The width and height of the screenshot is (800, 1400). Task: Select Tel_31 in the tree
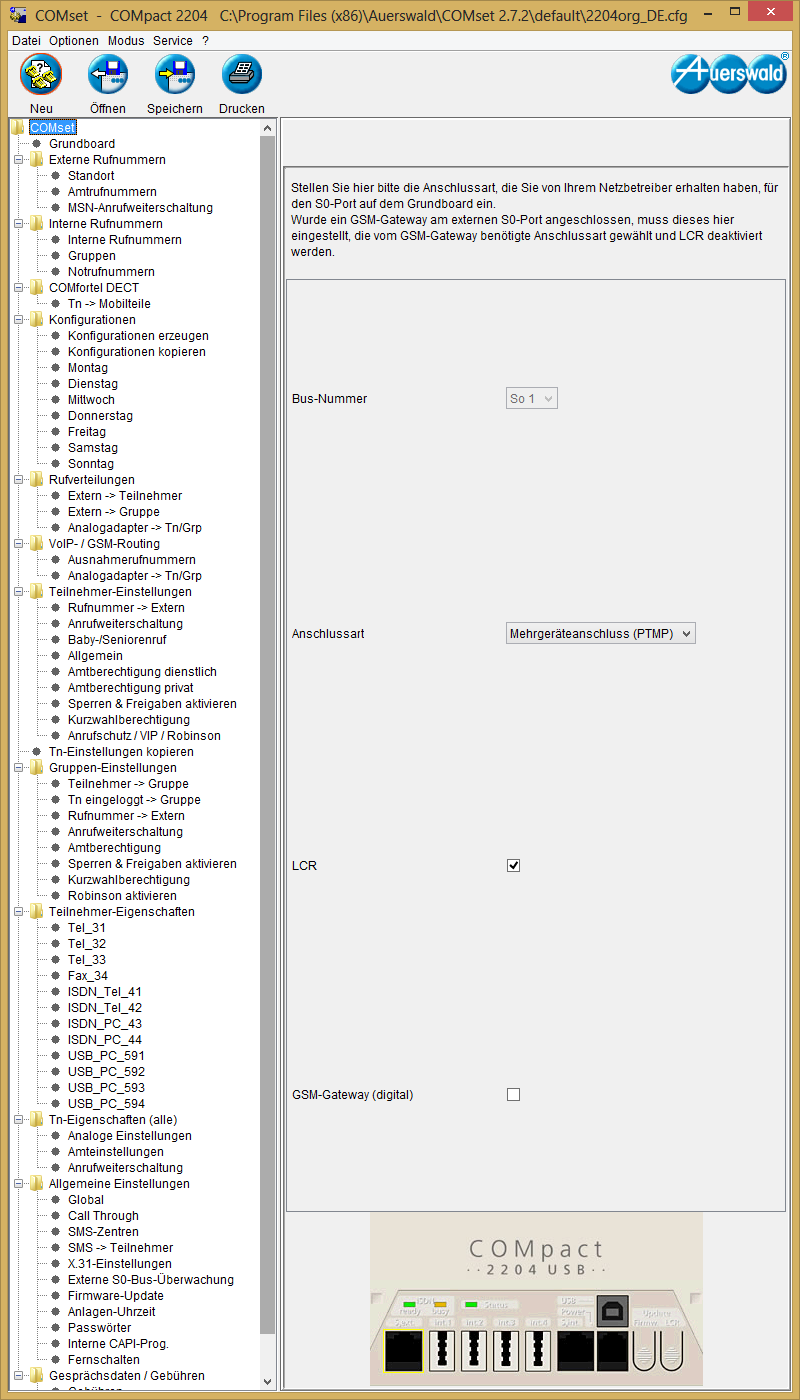tap(87, 928)
